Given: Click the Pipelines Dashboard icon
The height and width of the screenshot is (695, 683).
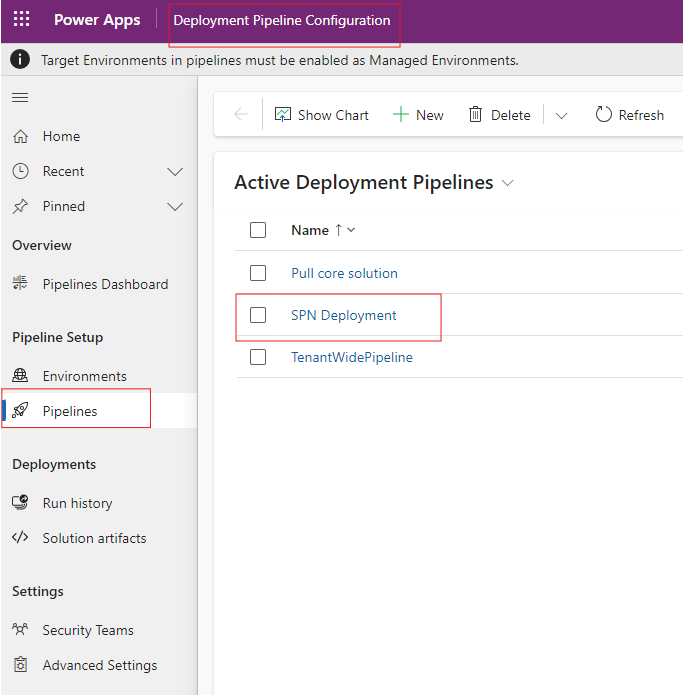Looking at the screenshot, I should pyautogui.click(x=20, y=284).
